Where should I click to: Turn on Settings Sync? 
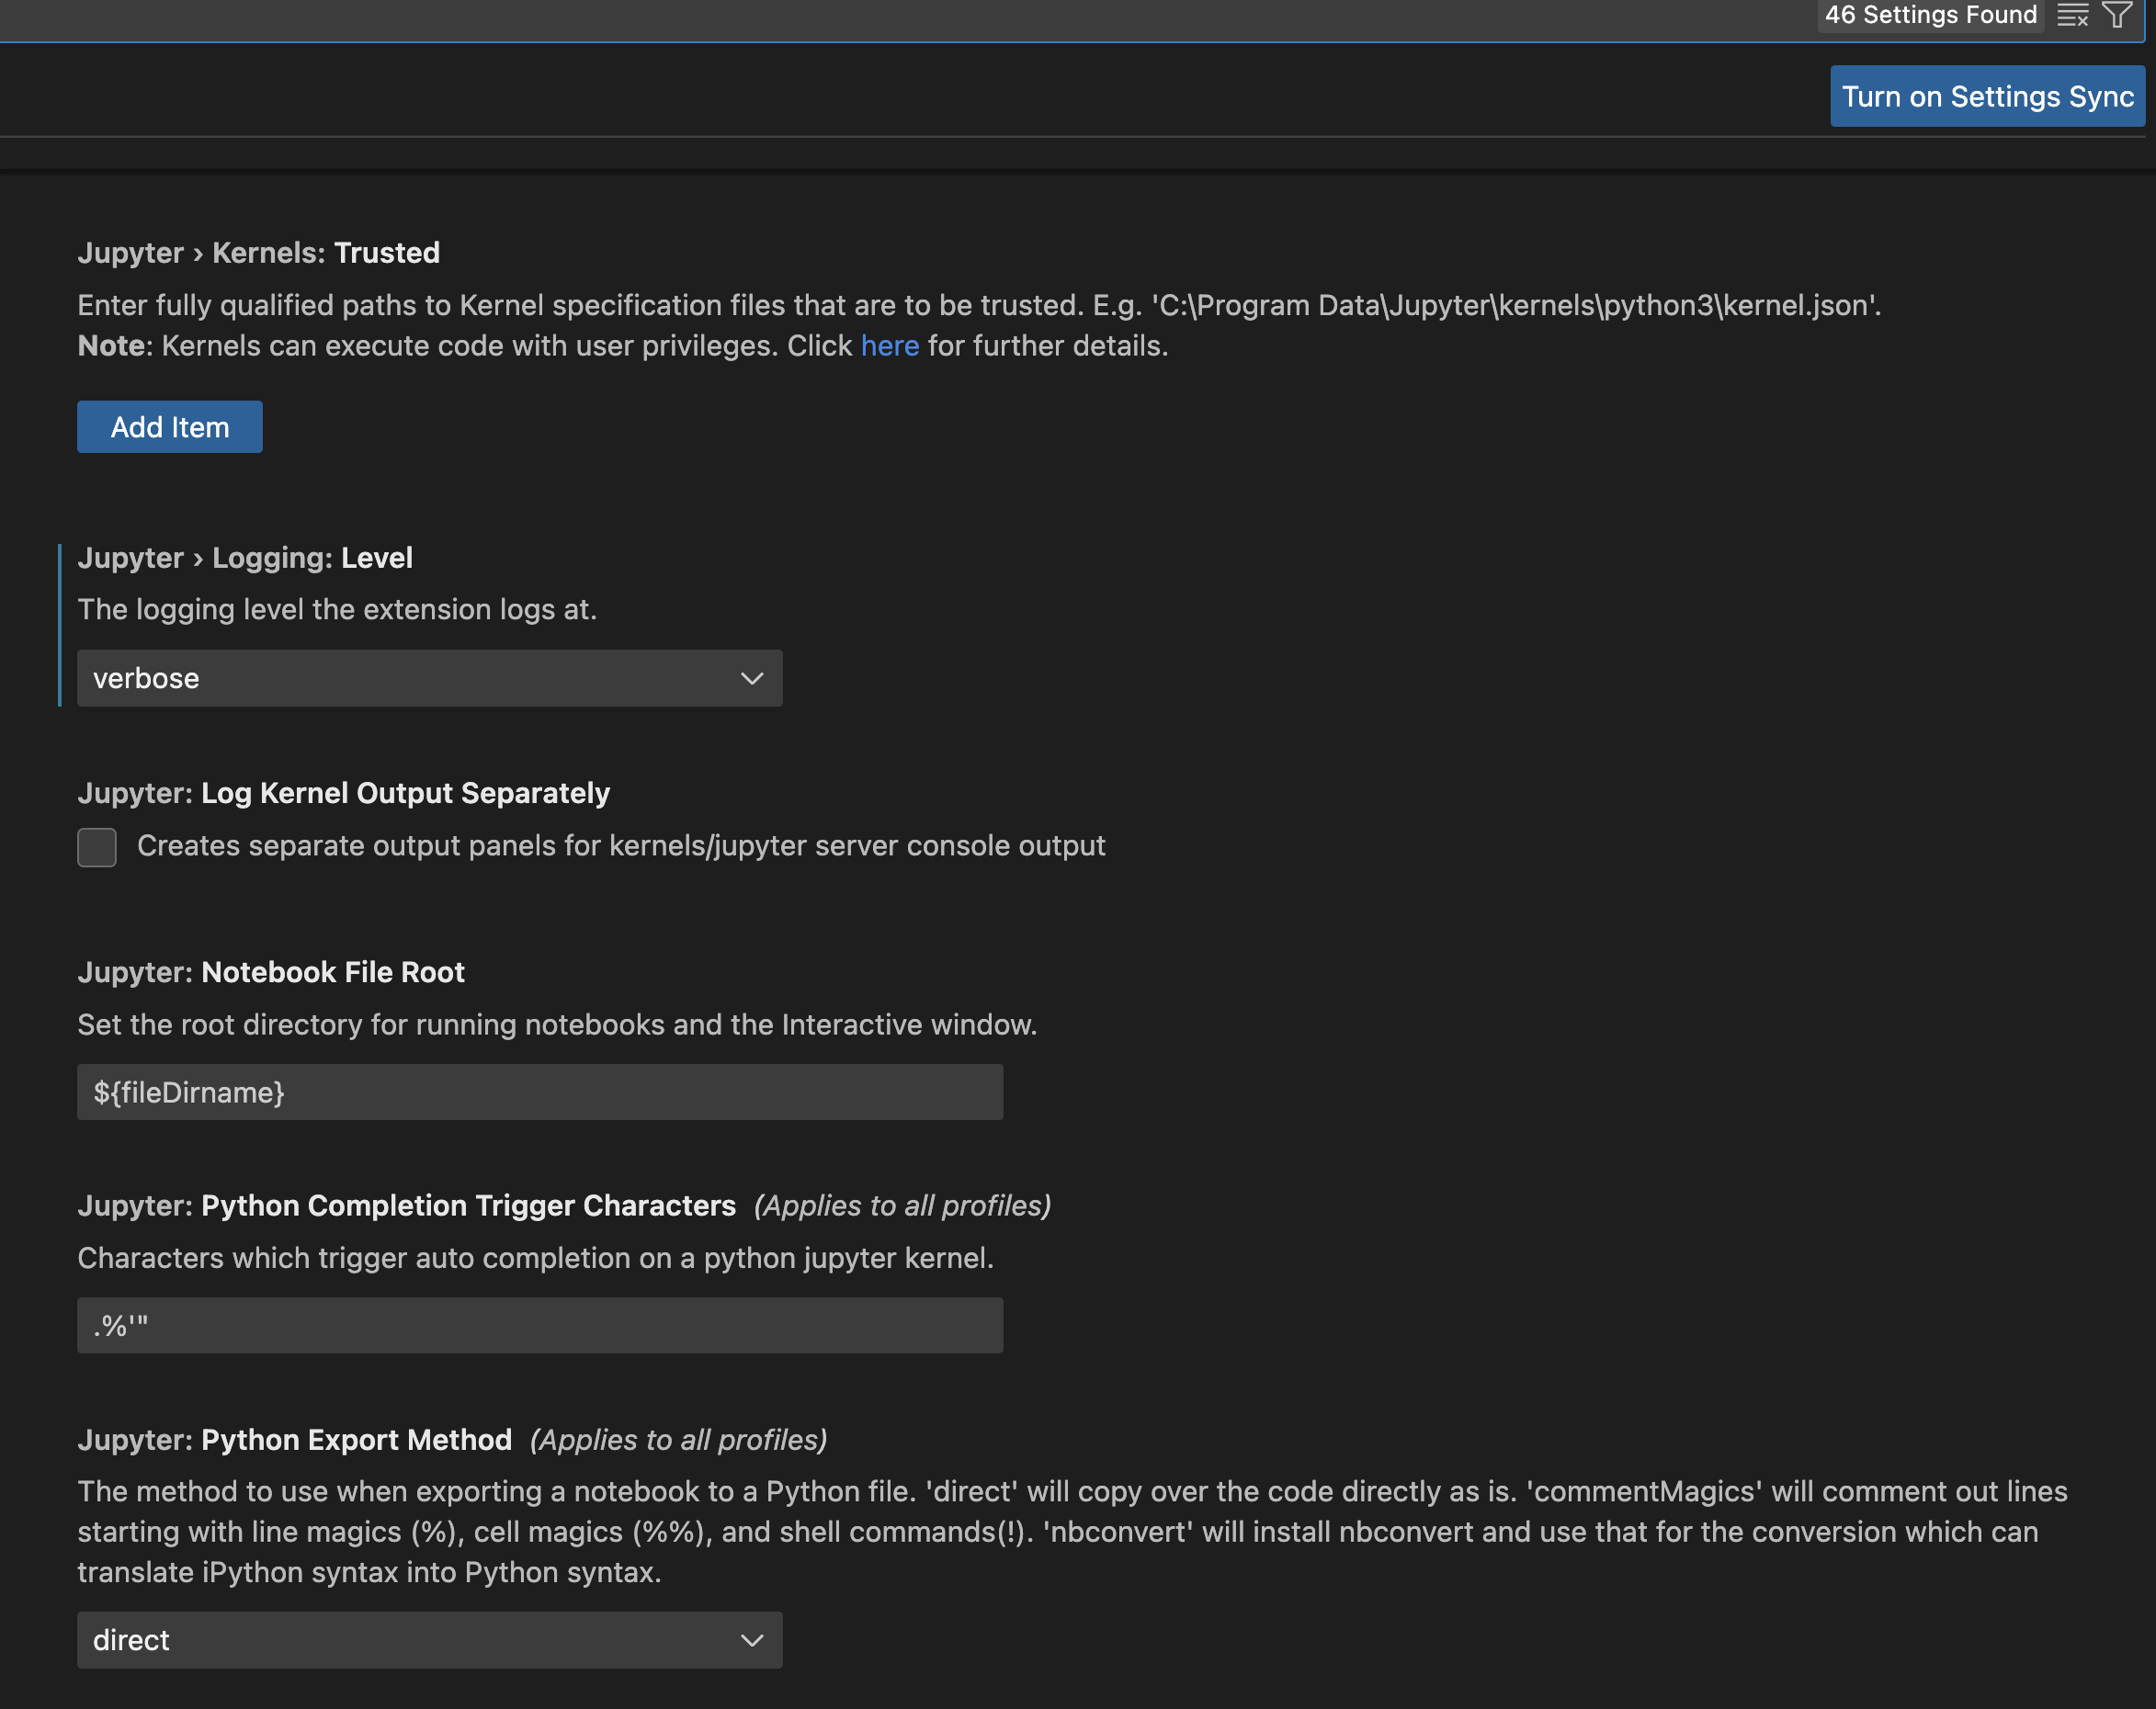pyautogui.click(x=1987, y=96)
